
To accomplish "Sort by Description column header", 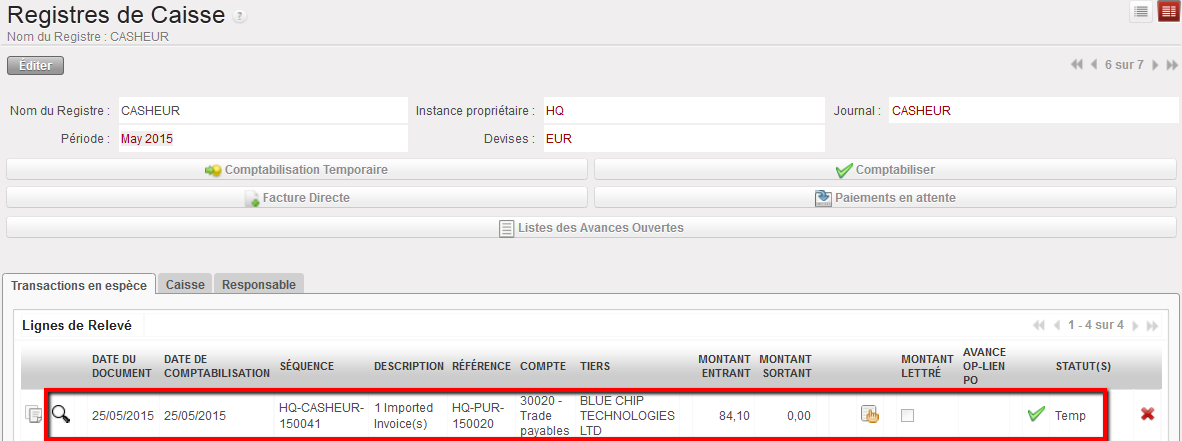I will point(409,366).
